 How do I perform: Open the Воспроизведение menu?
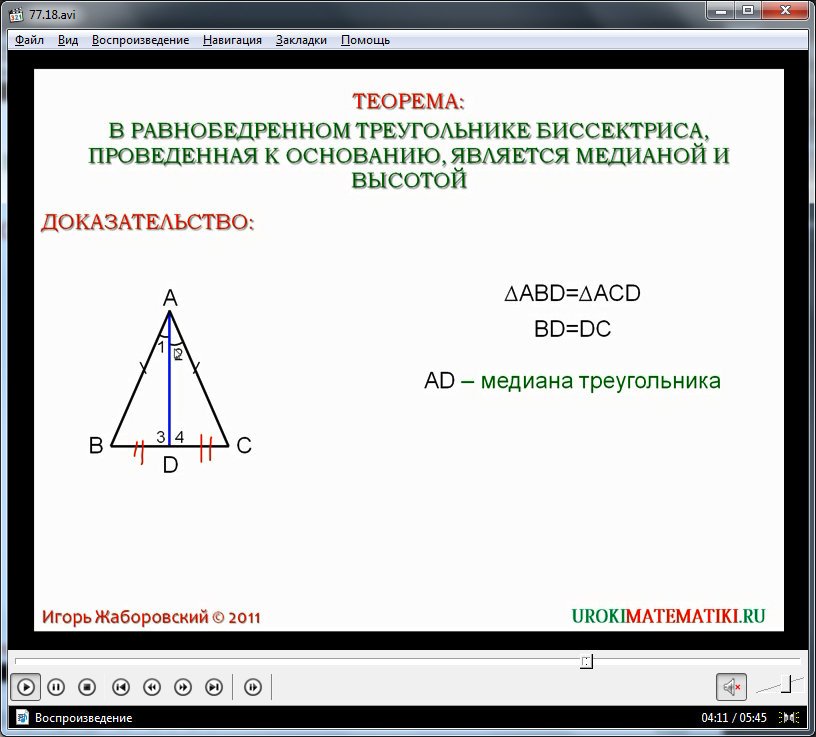pyautogui.click(x=140, y=40)
